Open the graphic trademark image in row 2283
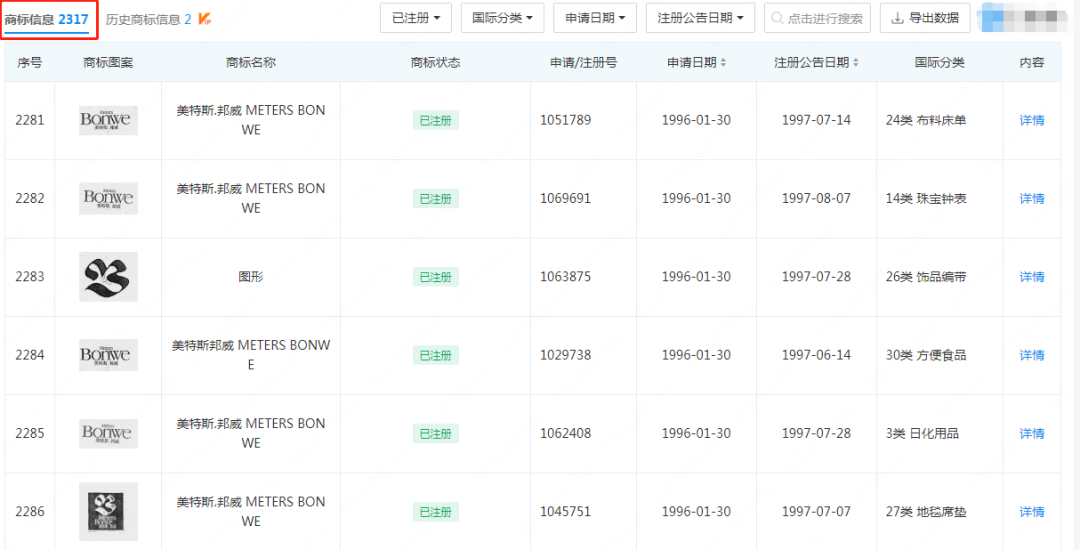Viewport: 1080px width, 550px height. click(x=108, y=277)
